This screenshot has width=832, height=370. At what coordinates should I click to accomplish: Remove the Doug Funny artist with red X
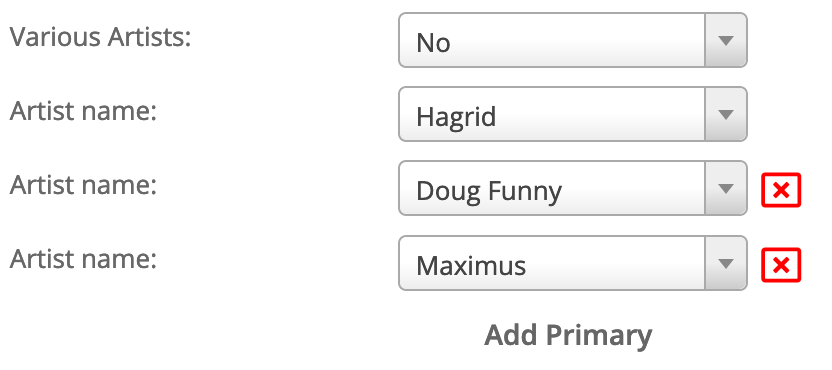pos(781,190)
